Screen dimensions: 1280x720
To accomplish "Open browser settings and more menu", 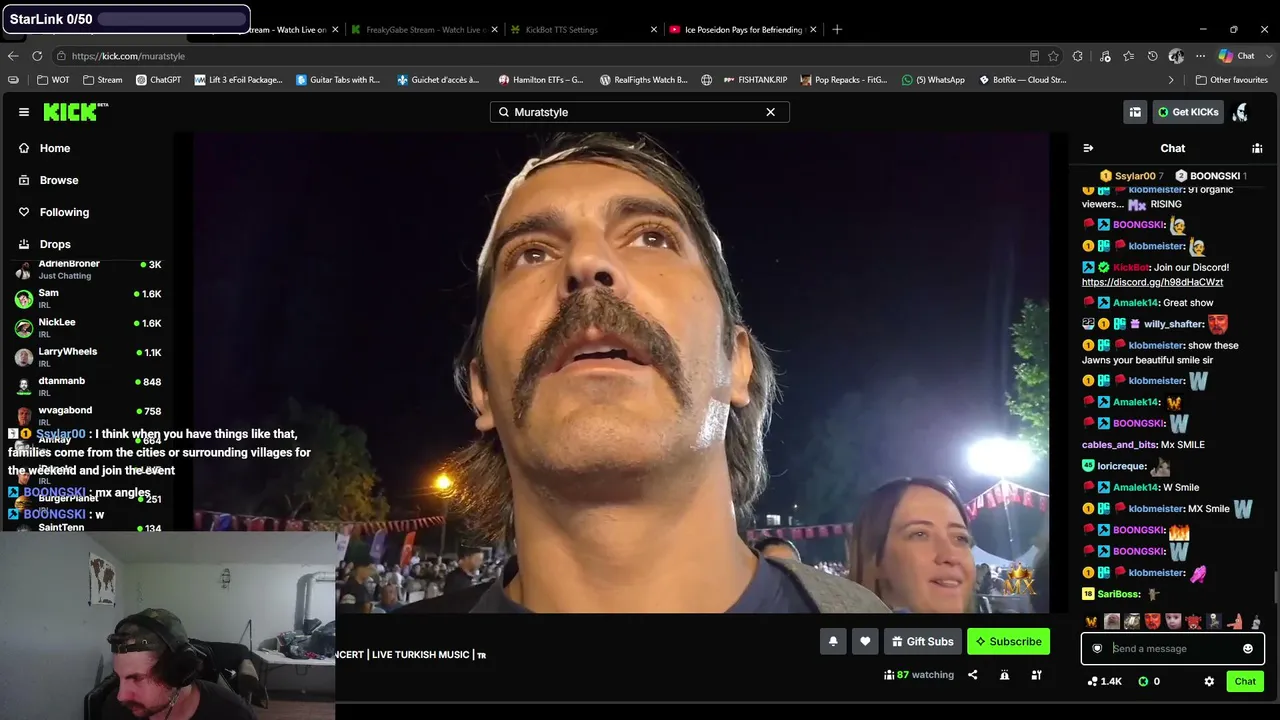I will click(x=1200, y=56).
